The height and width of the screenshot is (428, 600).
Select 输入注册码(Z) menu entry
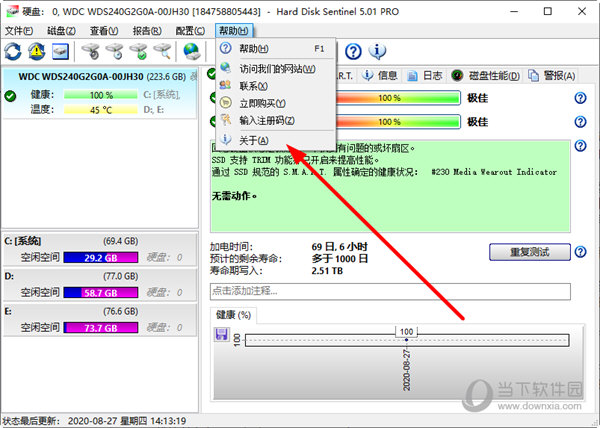(276, 120)
